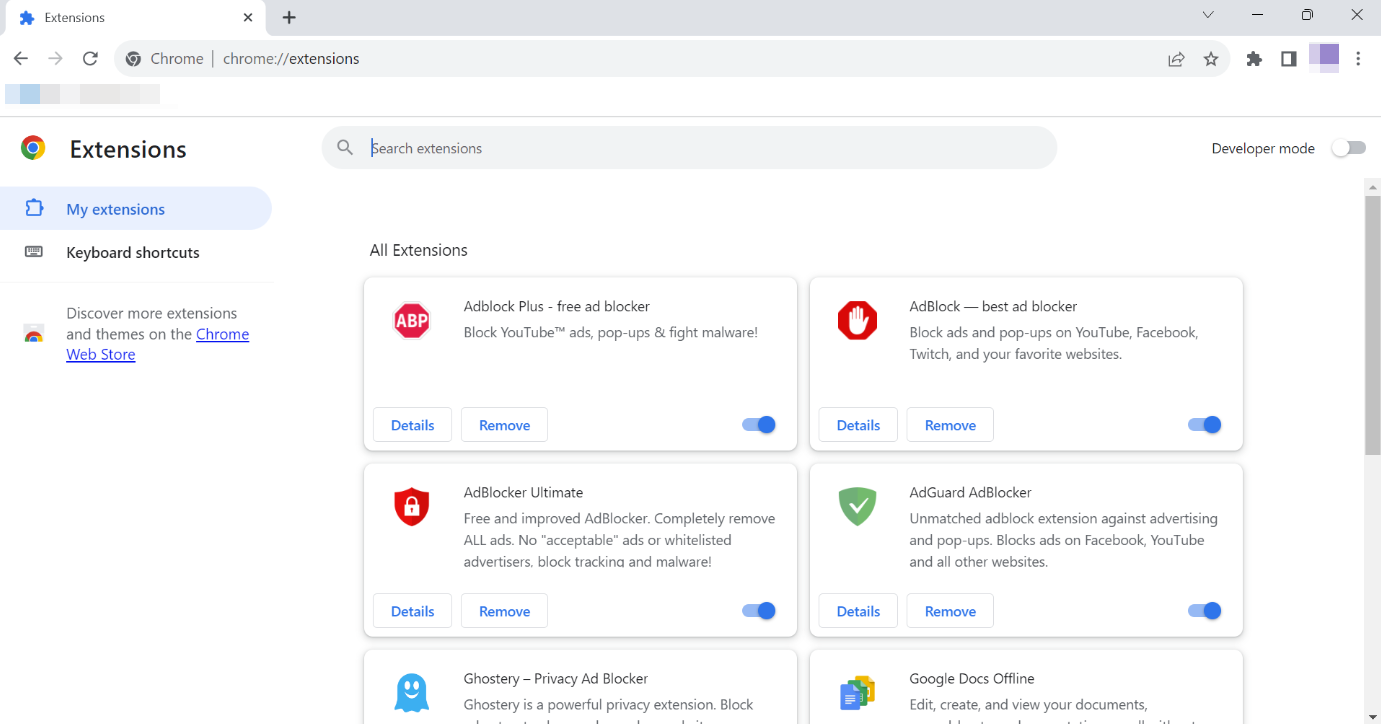Viewport: 1381px width, 724px height.
Task: Click the page vertical scrollbar thumb
Action: tap(1373, 325)
